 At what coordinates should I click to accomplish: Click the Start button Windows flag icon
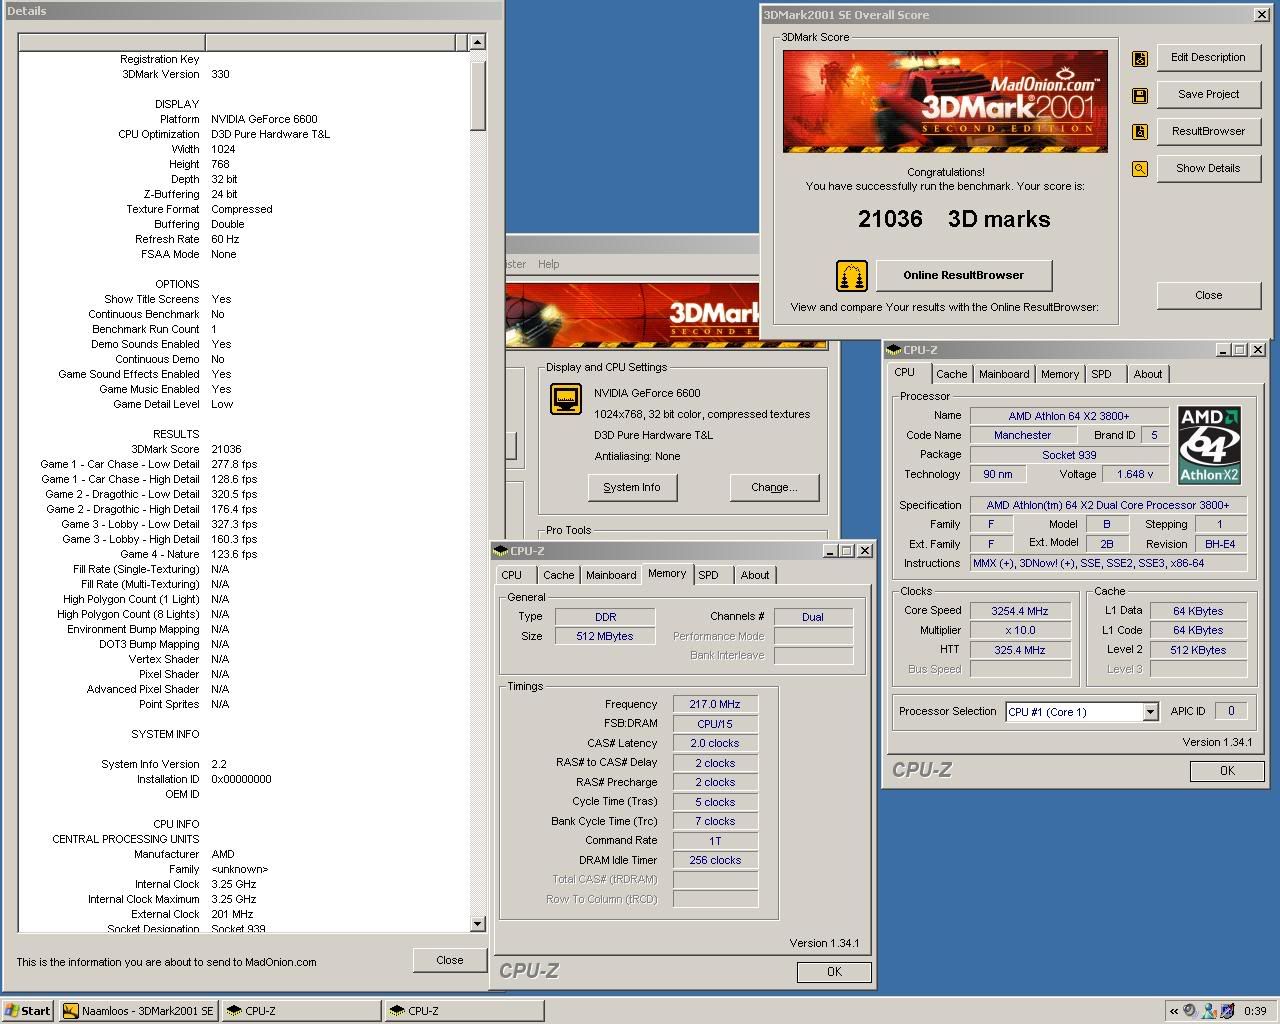click(x=12, y=1011)
